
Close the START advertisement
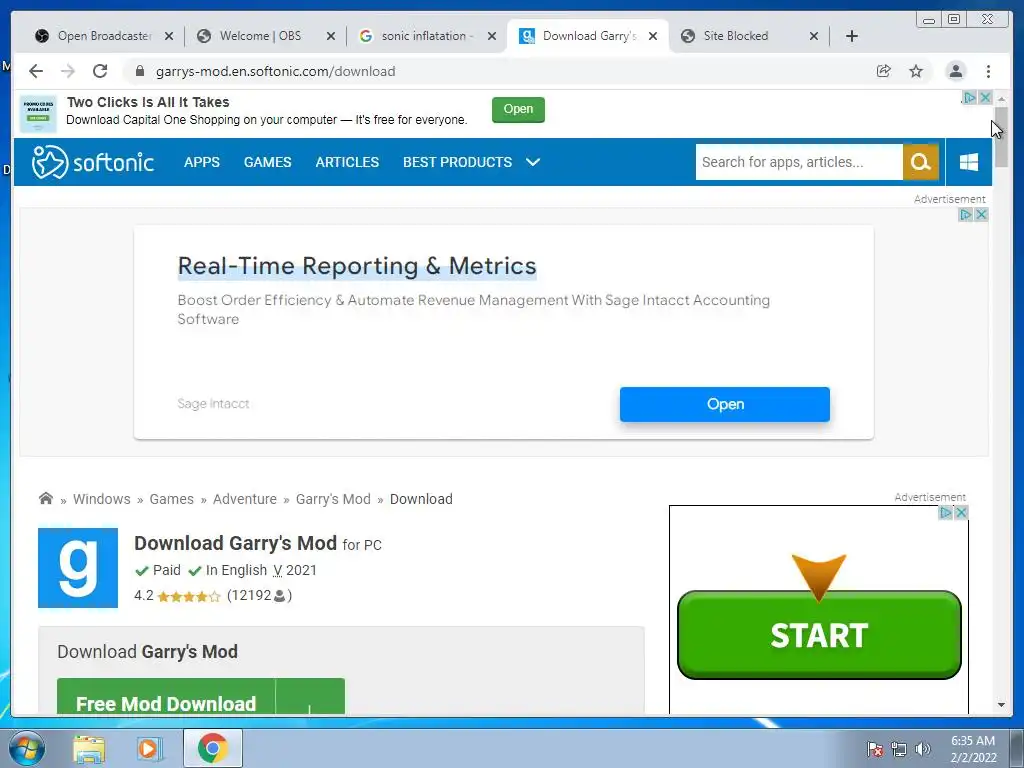pos(961,513)
